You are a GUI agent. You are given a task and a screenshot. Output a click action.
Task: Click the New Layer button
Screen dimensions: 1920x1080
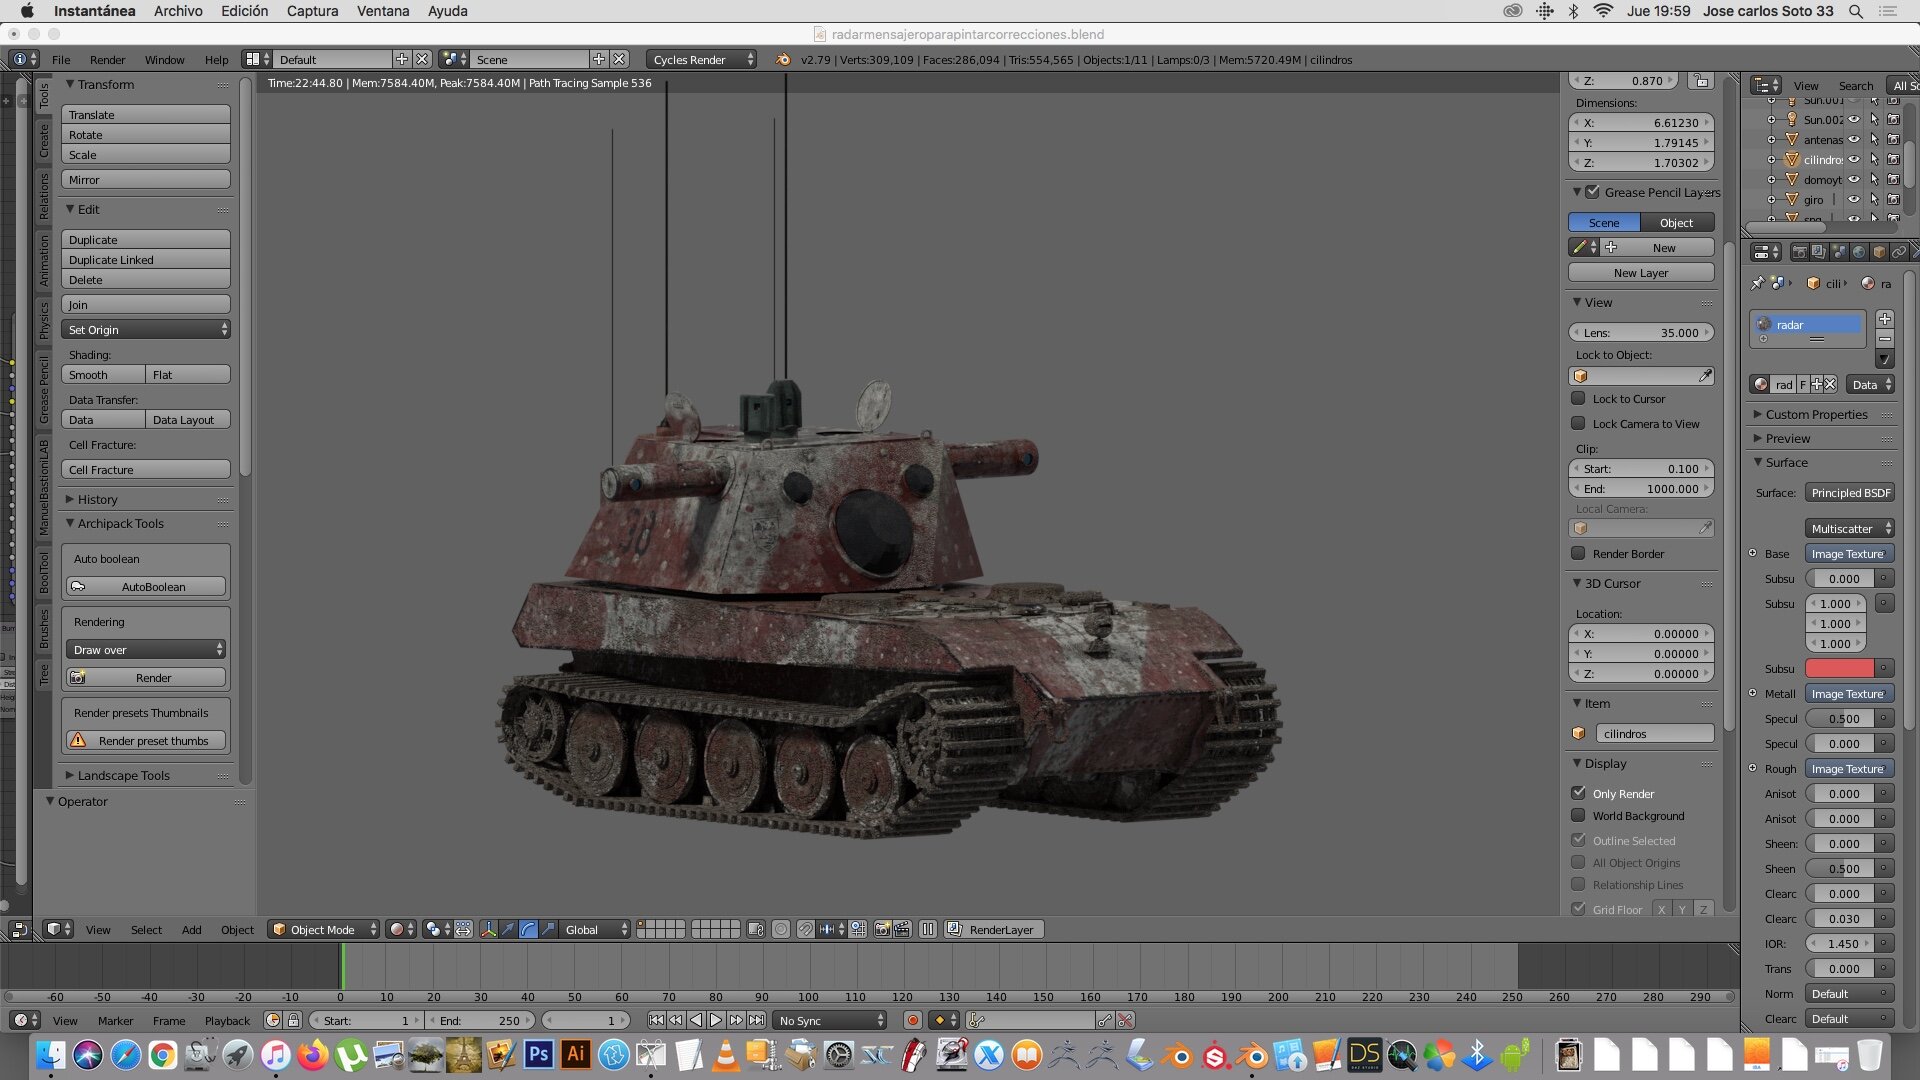coord(1641,272)
